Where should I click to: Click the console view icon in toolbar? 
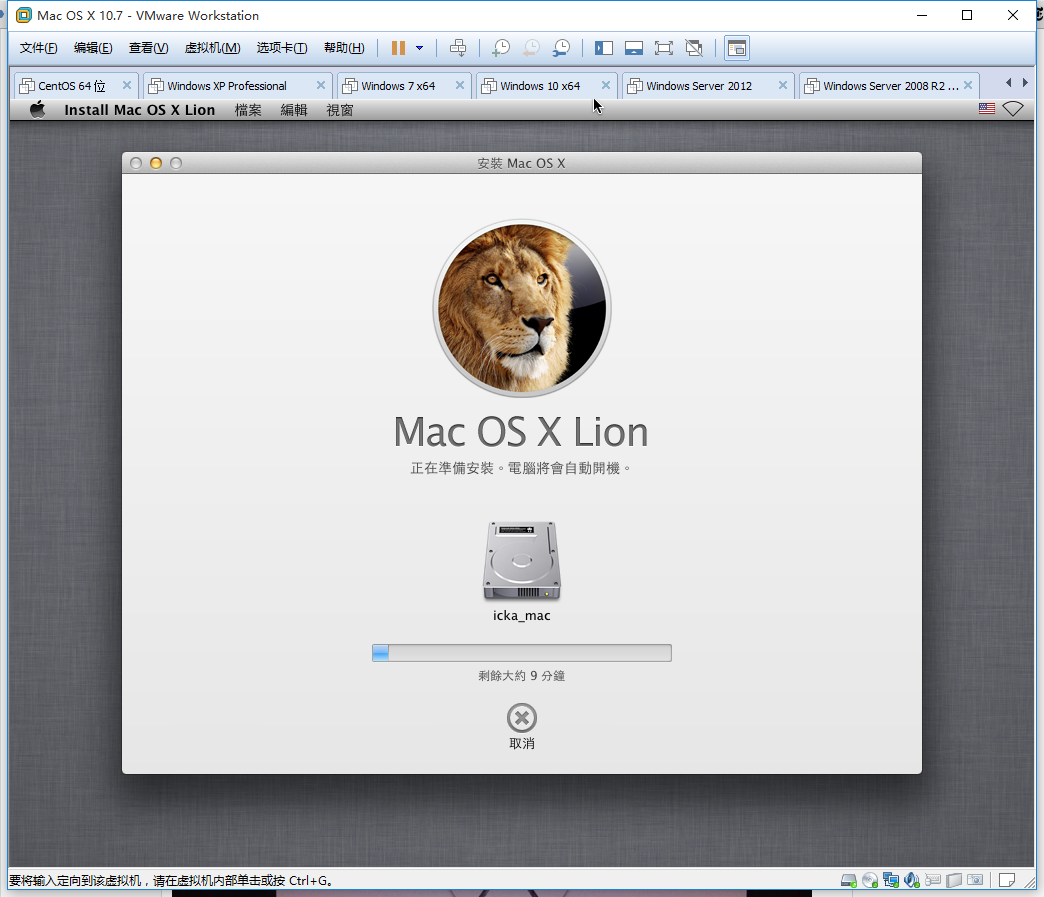point(737,48)
